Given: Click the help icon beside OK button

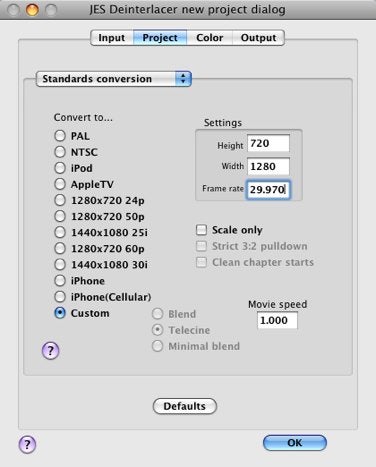Looking at the screenshot, I should pyautogui.click(x=27, y=444).
